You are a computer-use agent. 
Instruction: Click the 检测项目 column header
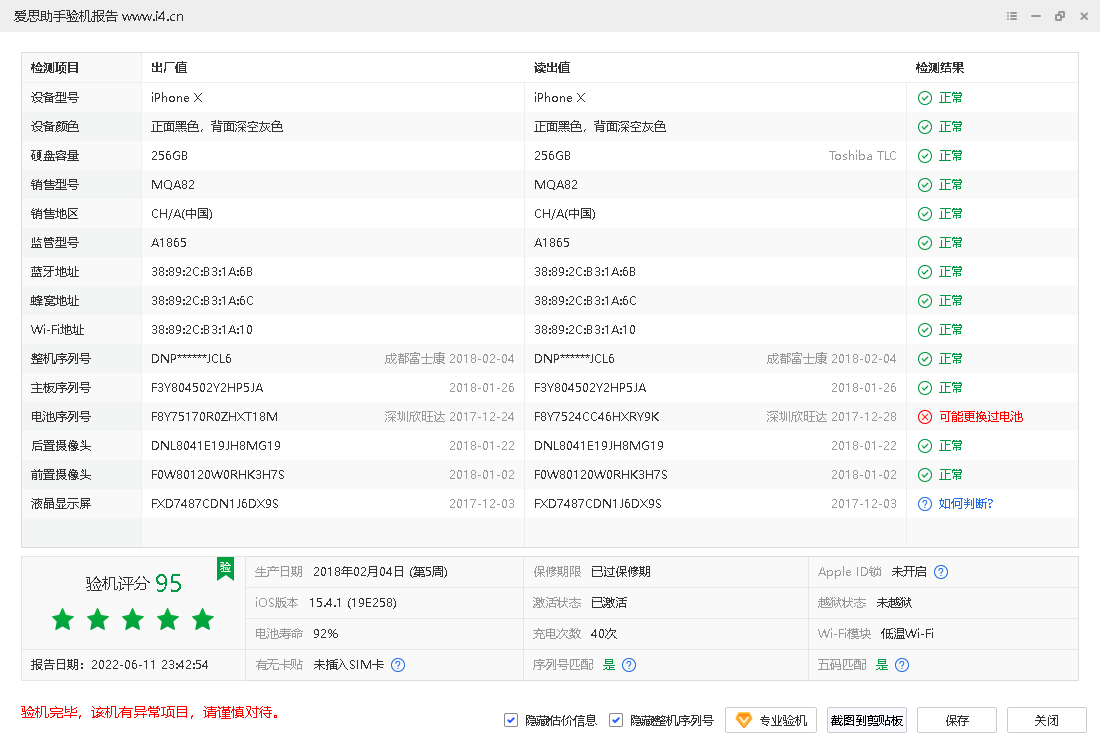(55, 68)
